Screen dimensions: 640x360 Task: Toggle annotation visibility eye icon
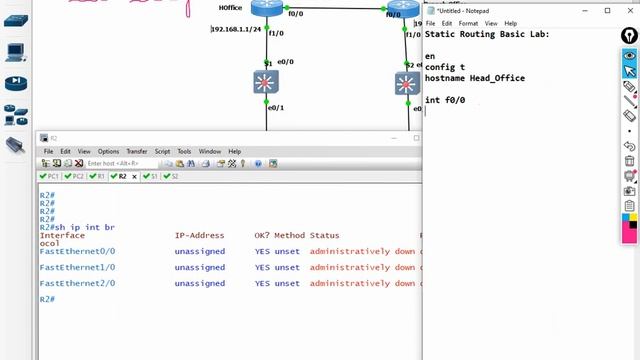(x=629, y=56)
